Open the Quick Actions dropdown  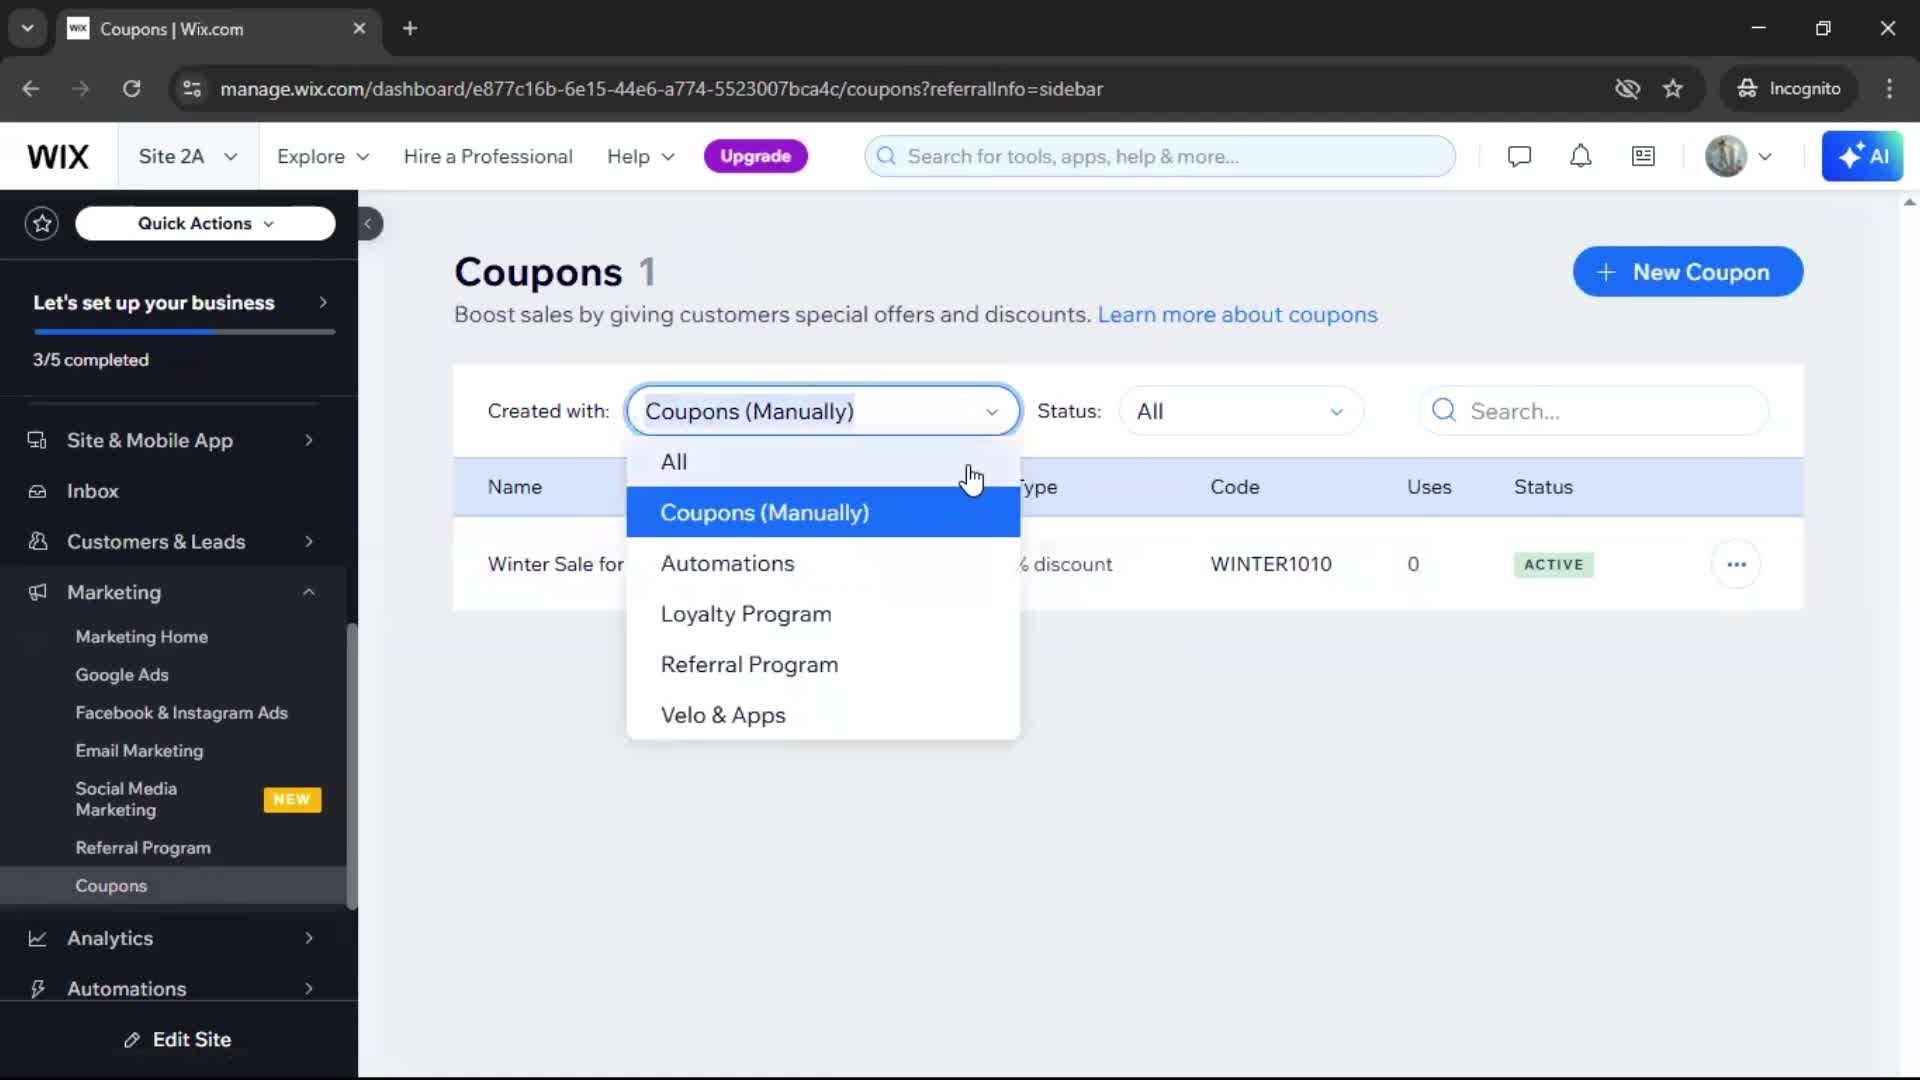tap(205, 223)
